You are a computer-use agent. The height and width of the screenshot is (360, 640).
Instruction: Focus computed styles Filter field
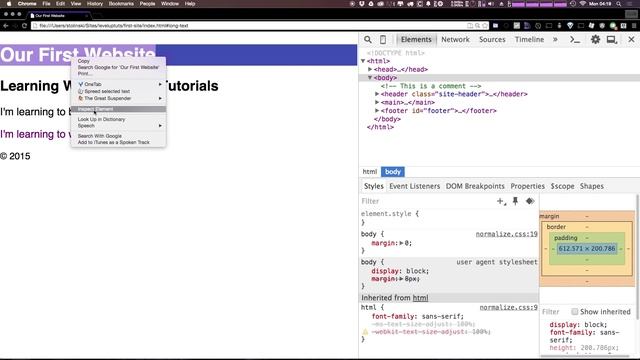(554, 311)
